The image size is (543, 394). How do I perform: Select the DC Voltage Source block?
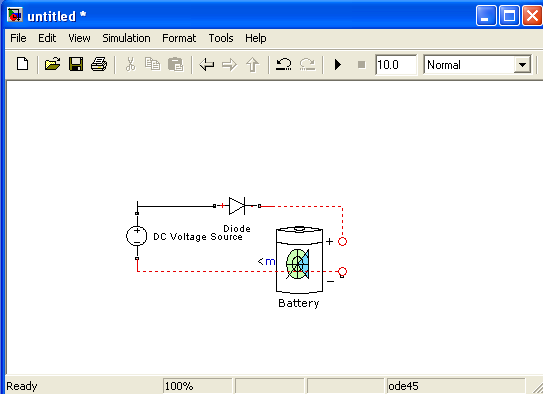click(137, 236)
